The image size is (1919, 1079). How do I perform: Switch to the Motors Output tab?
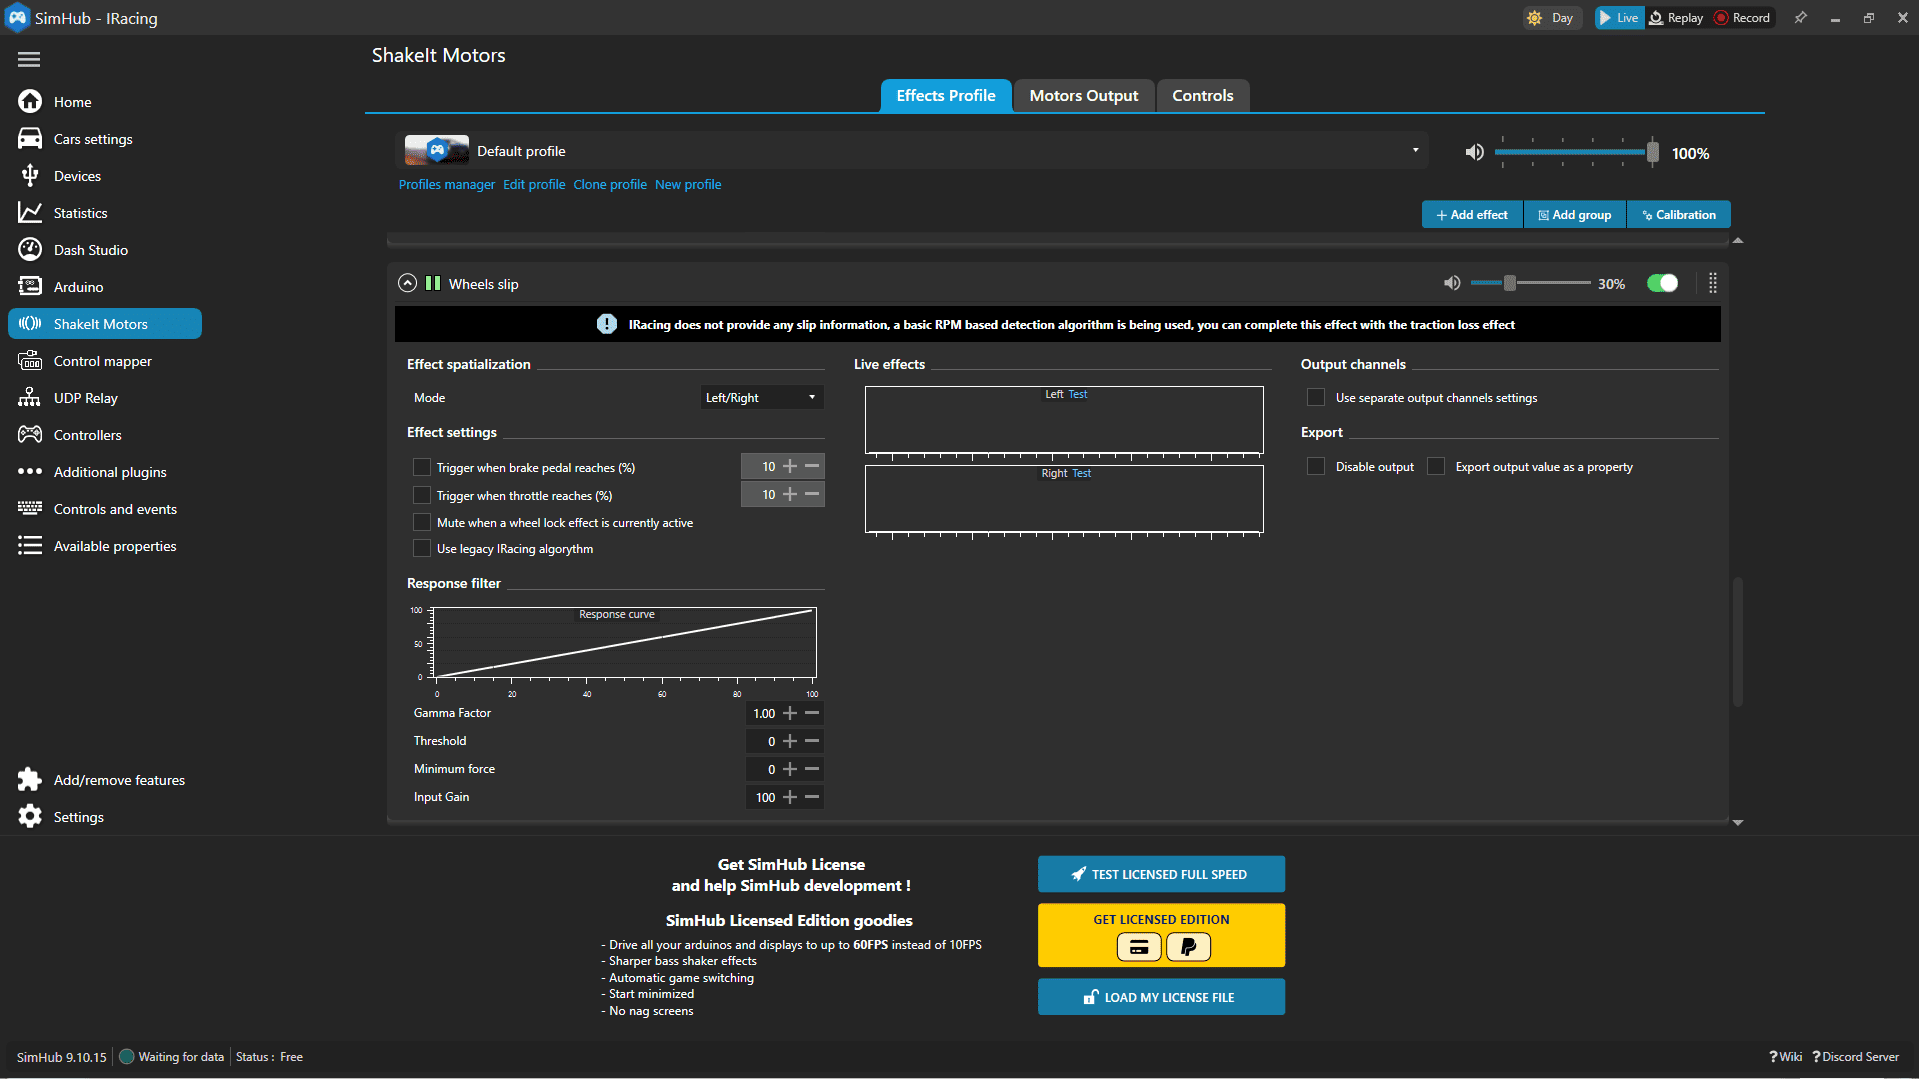point(1083,96)
